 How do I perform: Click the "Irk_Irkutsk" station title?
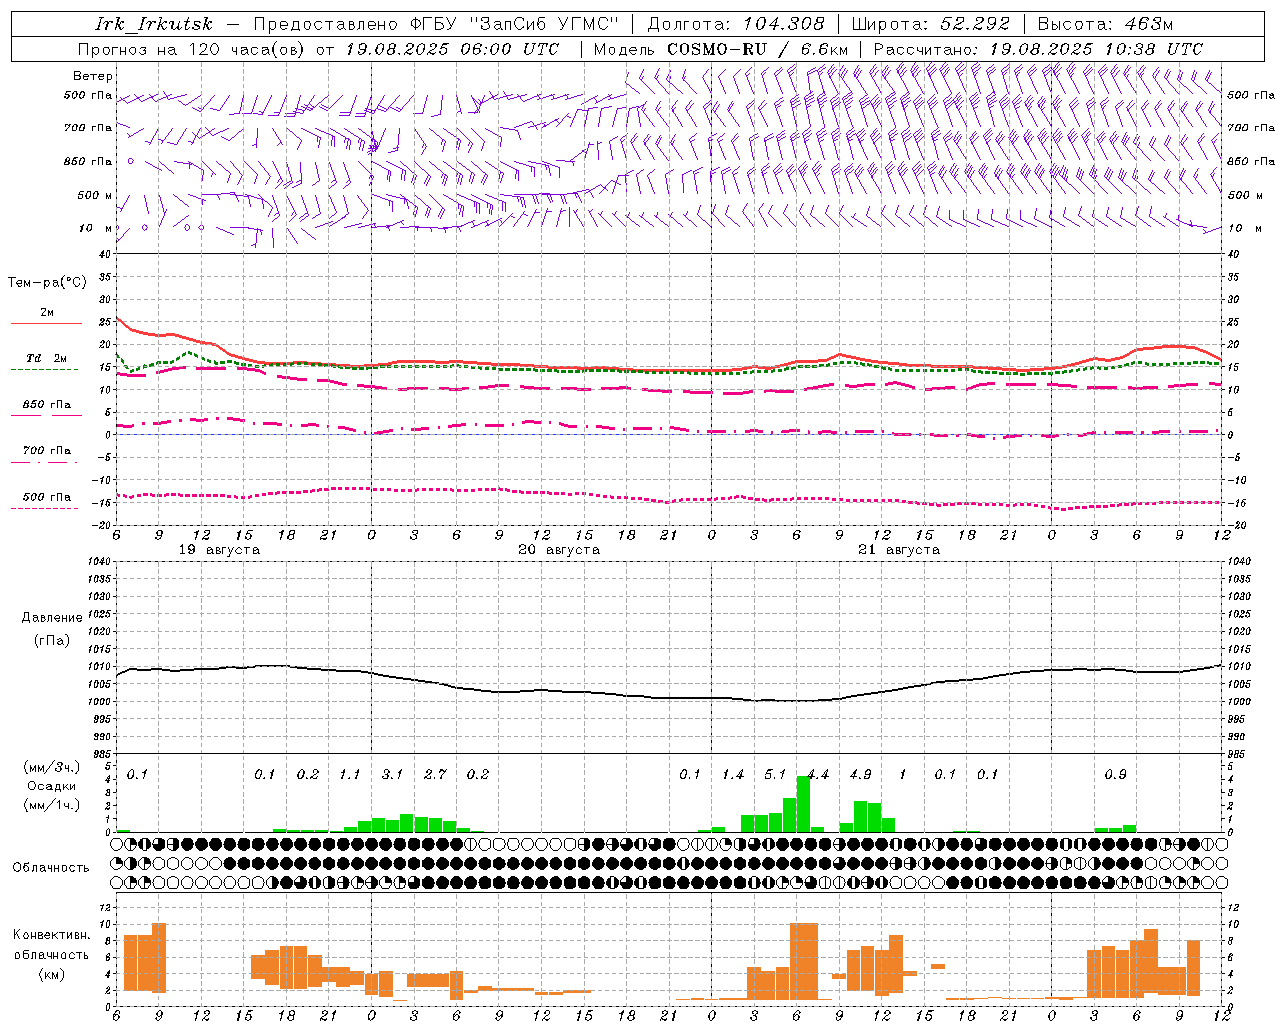click(x=154, y=24)
